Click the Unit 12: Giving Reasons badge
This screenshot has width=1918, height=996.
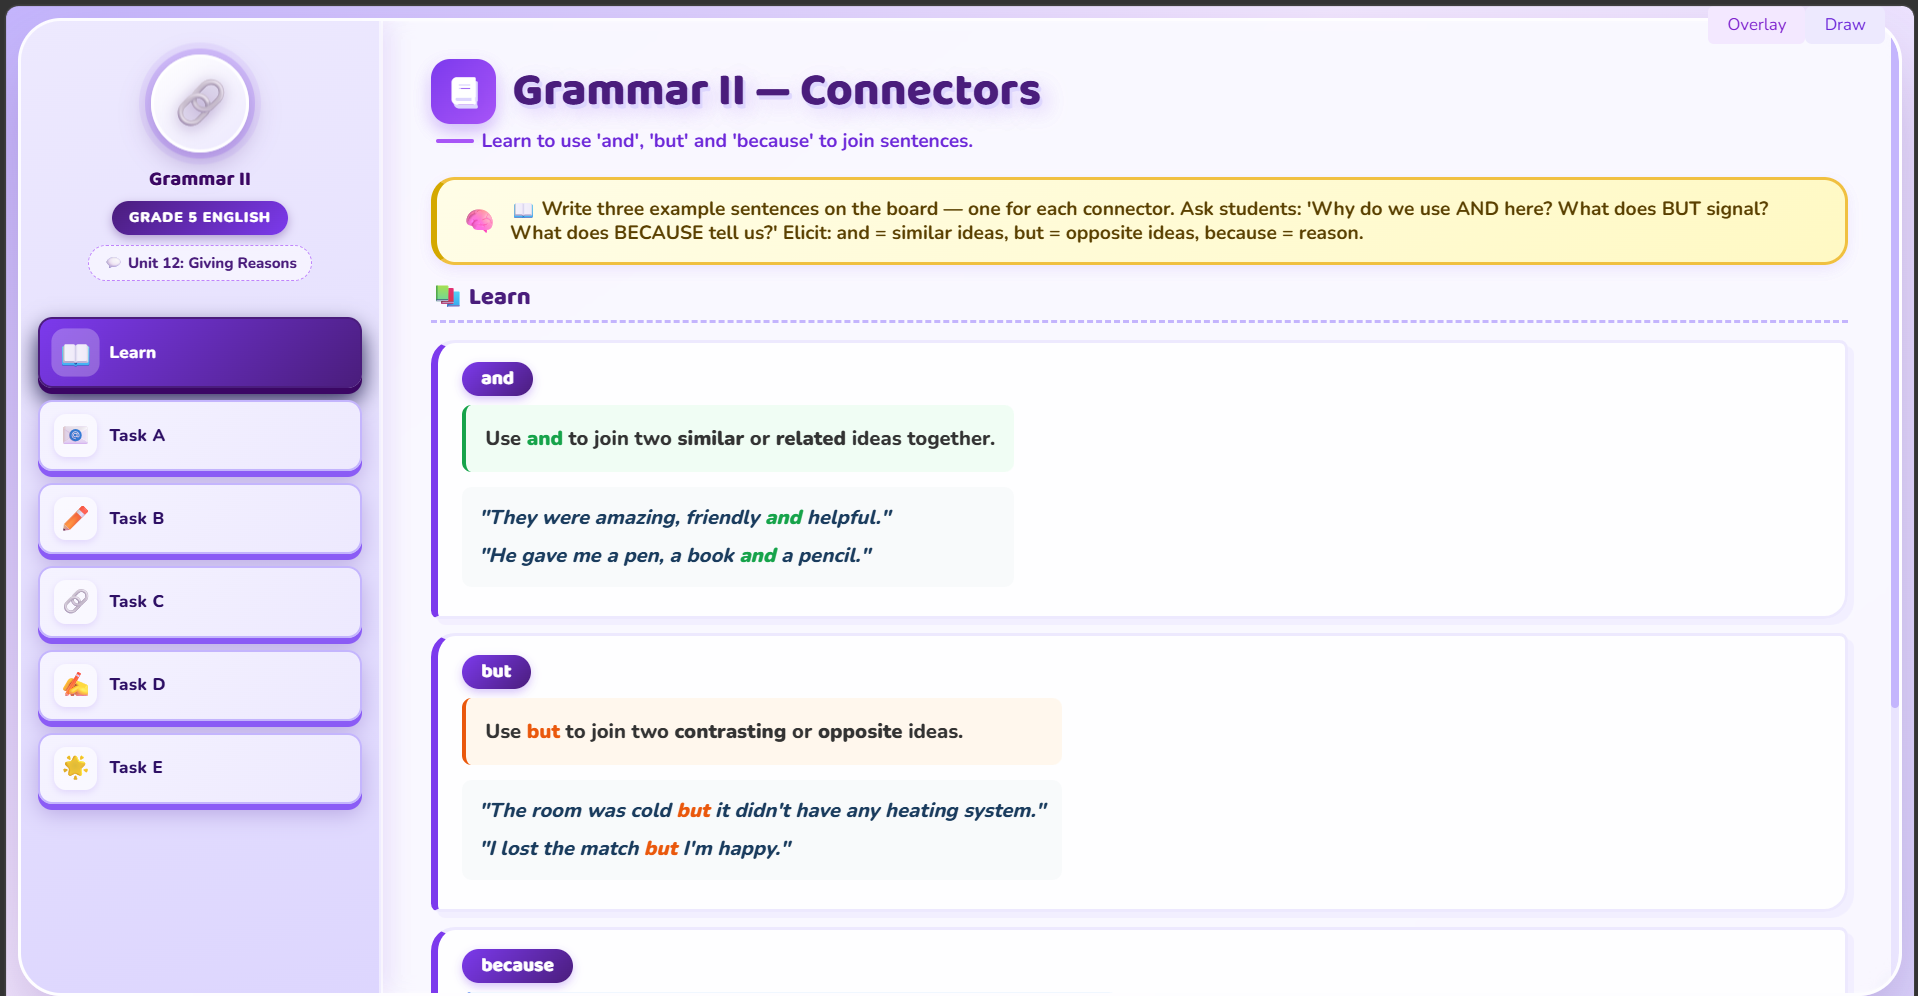(200, 263)
